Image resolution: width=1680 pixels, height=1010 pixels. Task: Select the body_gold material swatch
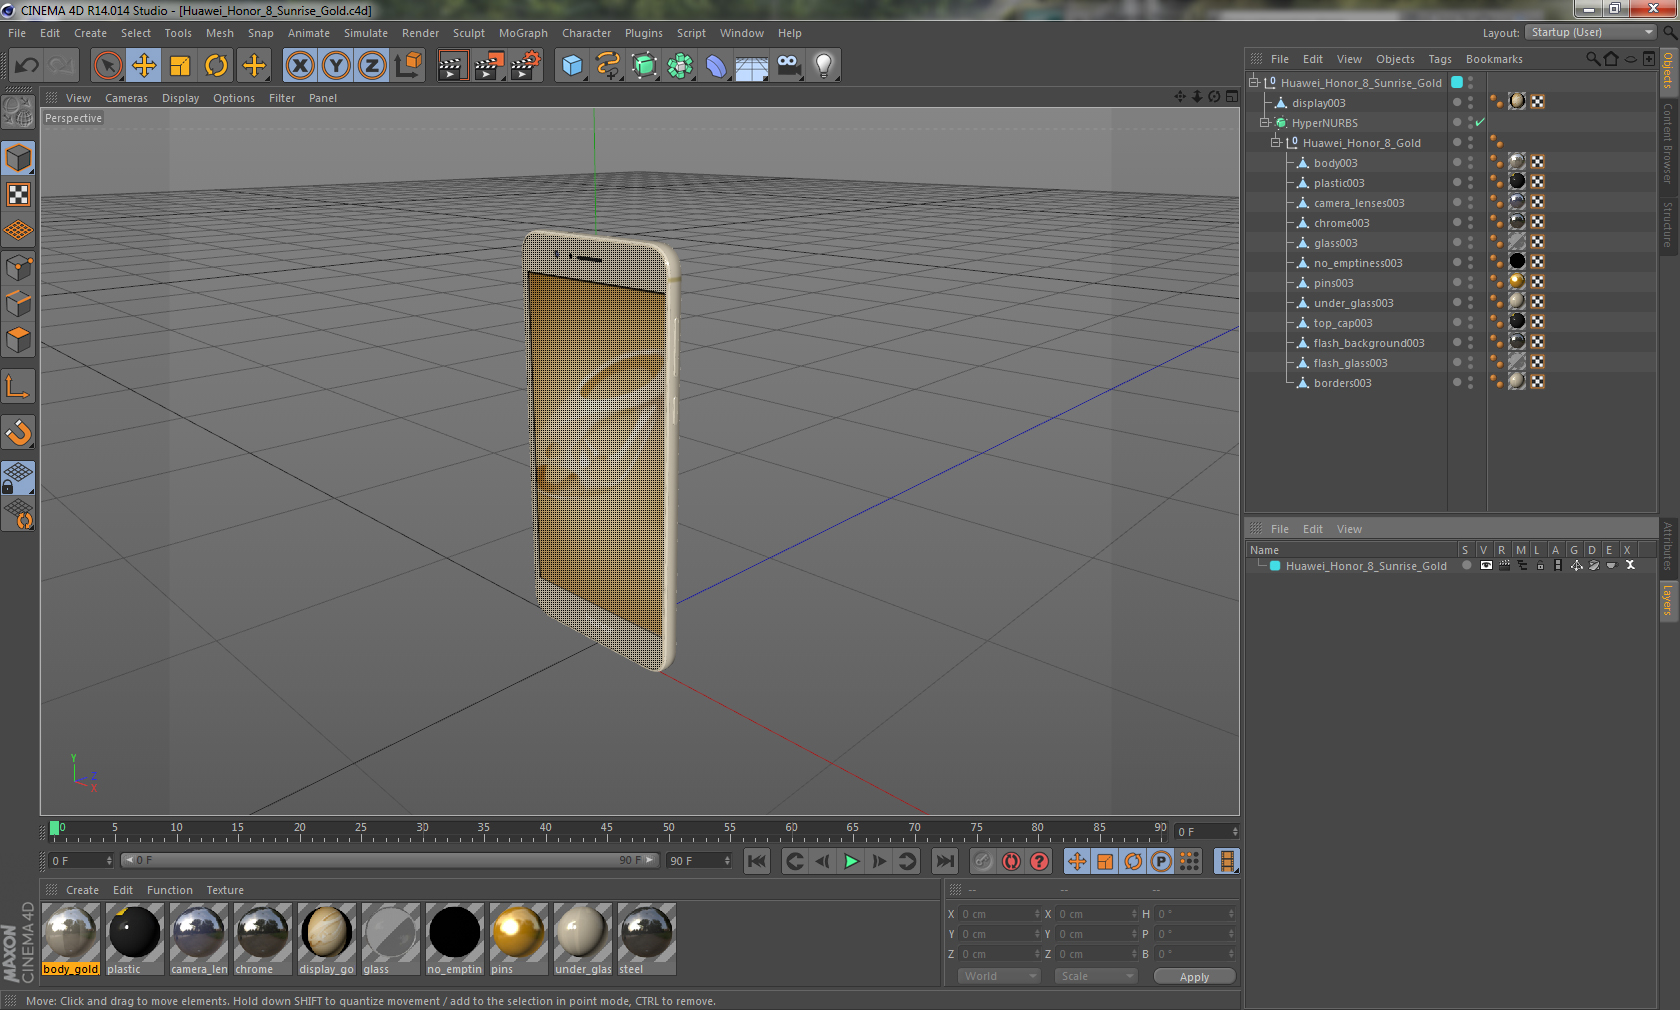click(x=71, y=939)
